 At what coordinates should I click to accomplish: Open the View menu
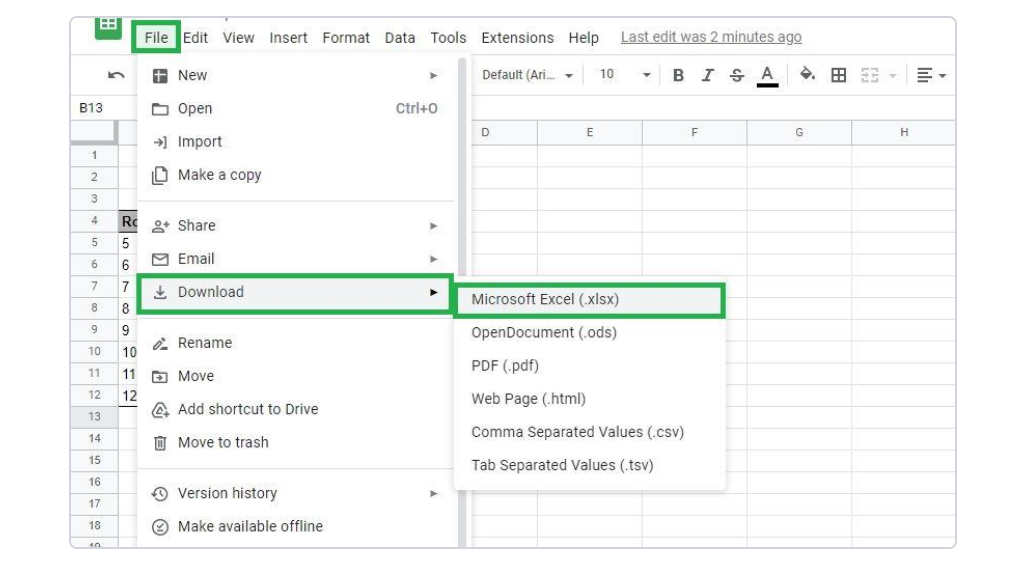238,38
